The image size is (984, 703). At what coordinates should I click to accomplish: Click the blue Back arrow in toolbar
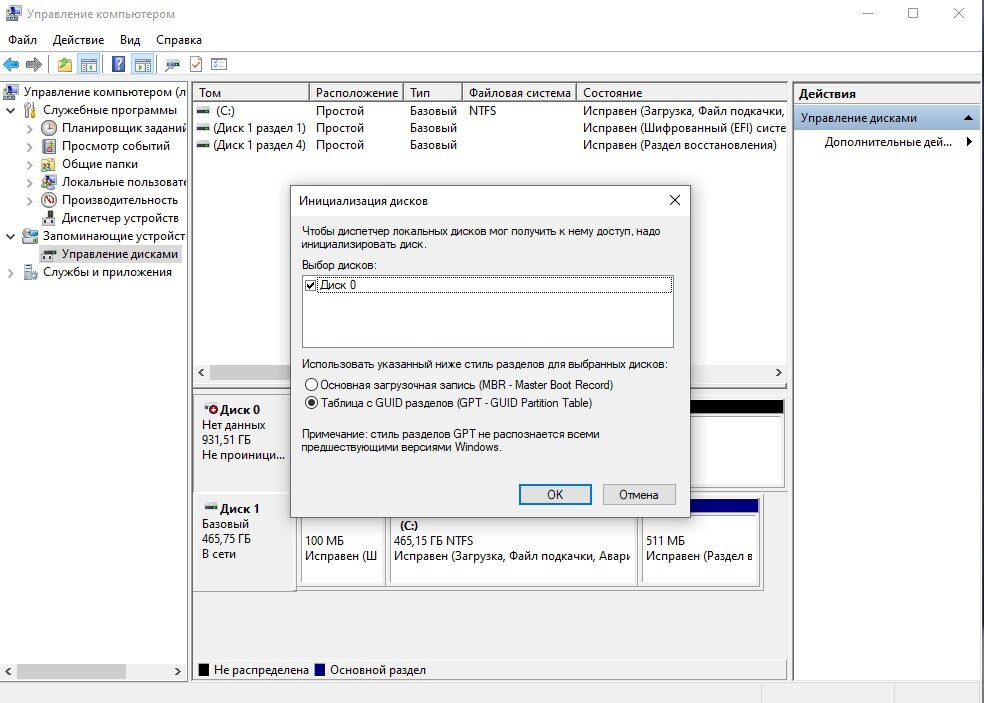[11, 64]
